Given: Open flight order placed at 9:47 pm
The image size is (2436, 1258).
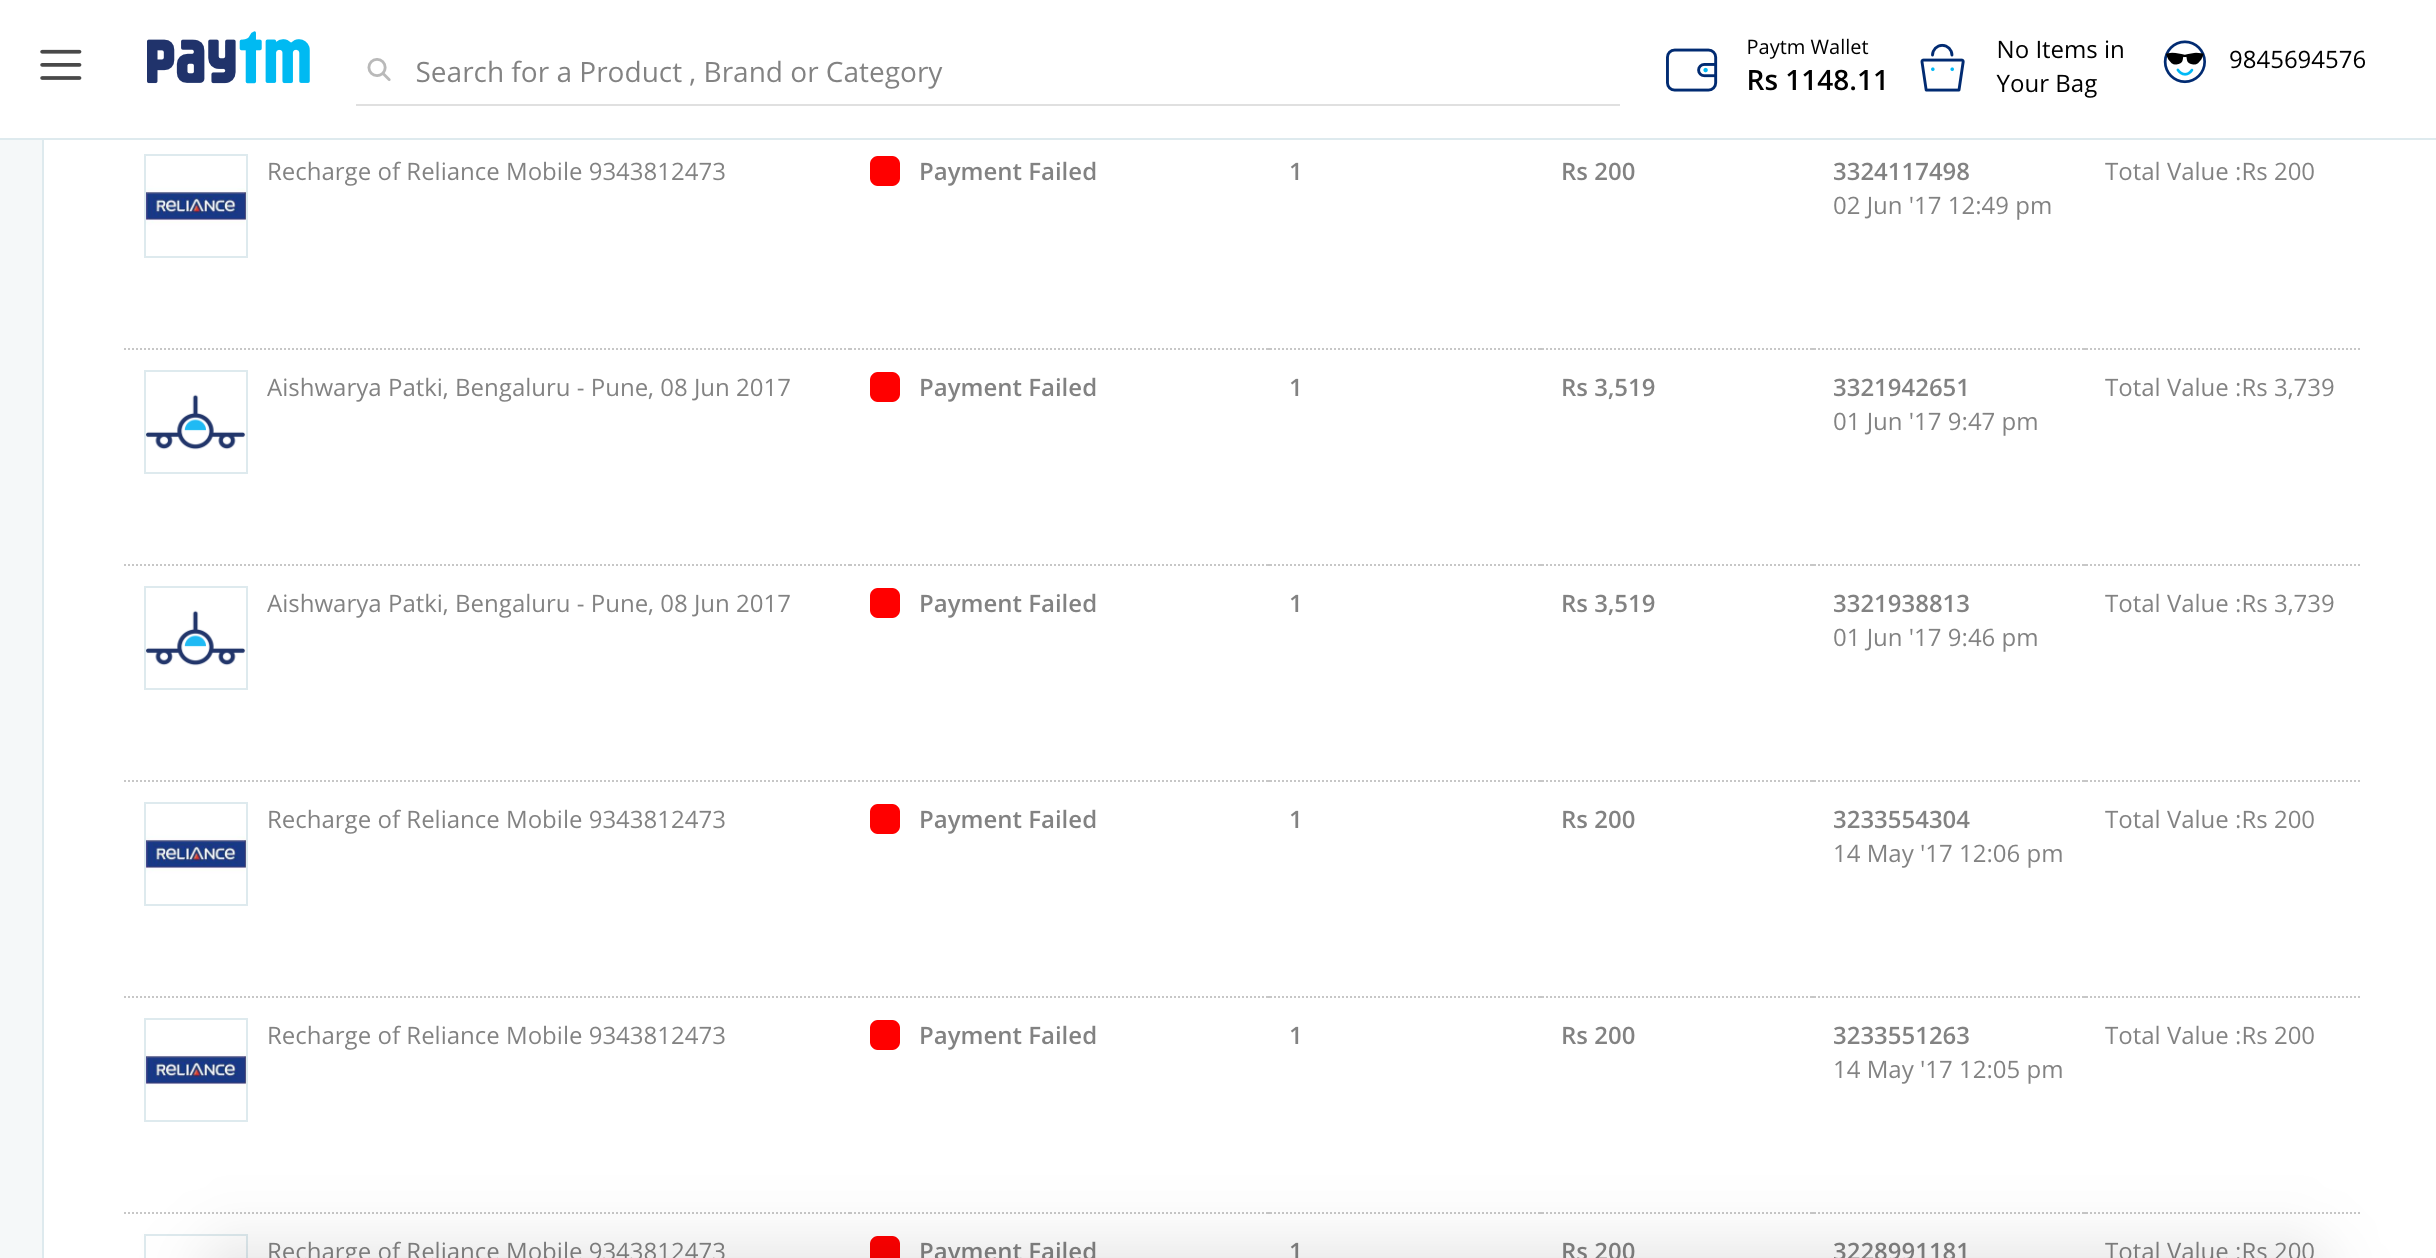Looking at the screenshot, I should [528, 388].
